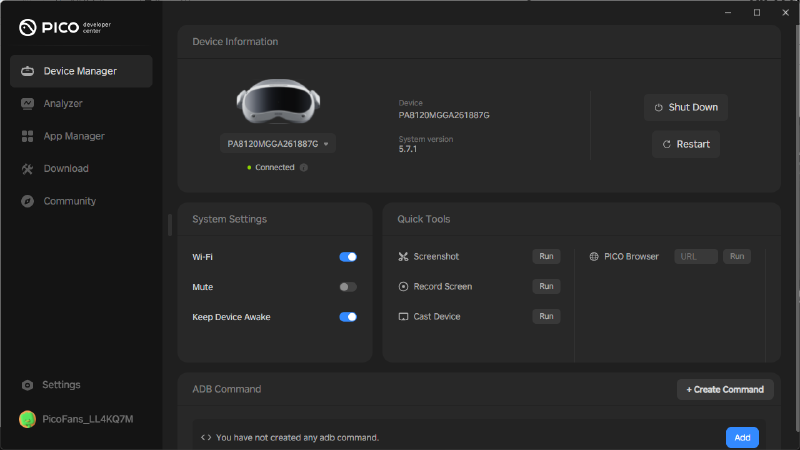Screen dimensions: 800x450
Task: Open the Analyzer section
Action: point(63,104)
